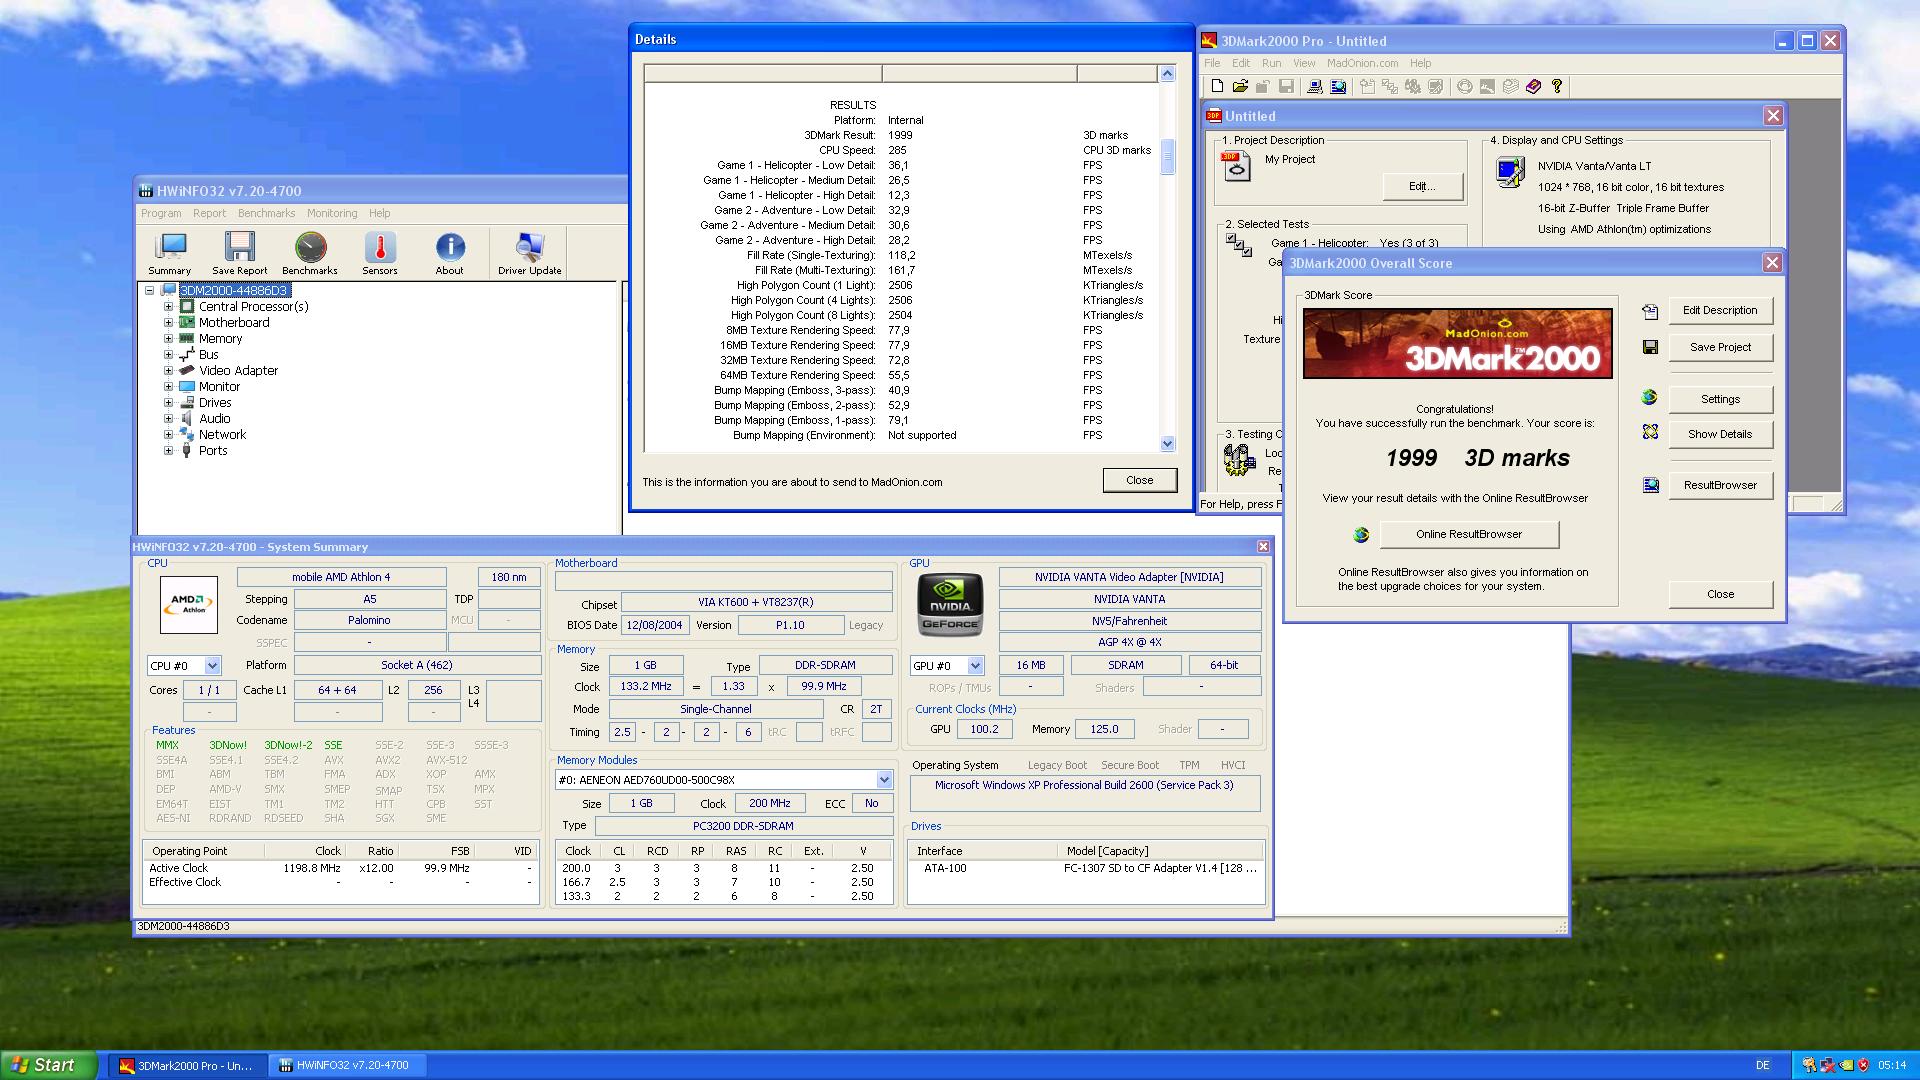Screen dimensions: 1920x1080
Task: Open the AENEON memory module dropdown
Action: pyautogui.click(x=884, y=780)
